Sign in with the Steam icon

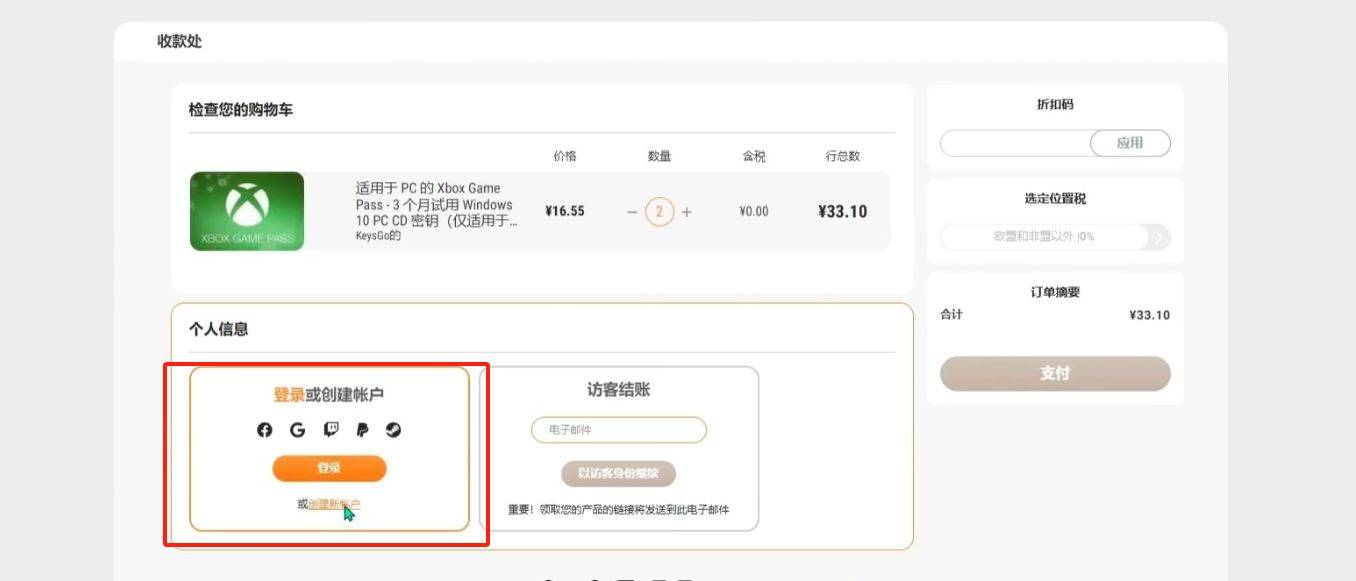[394, 430]
